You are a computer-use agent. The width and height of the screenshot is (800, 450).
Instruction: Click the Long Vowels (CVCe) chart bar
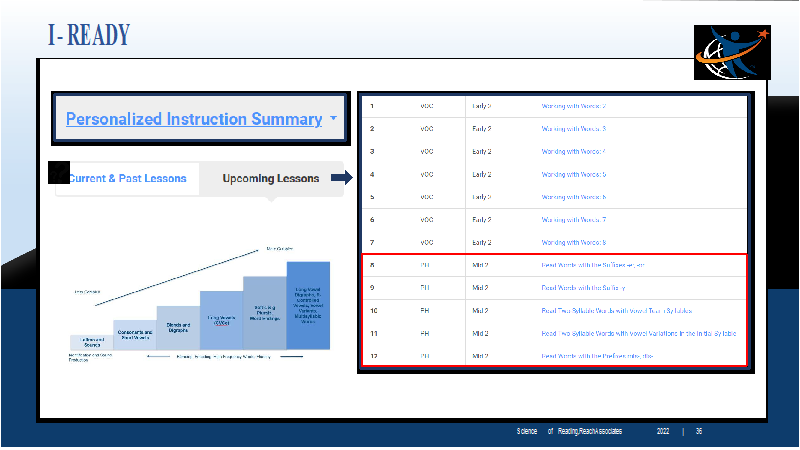coord(221,320)
